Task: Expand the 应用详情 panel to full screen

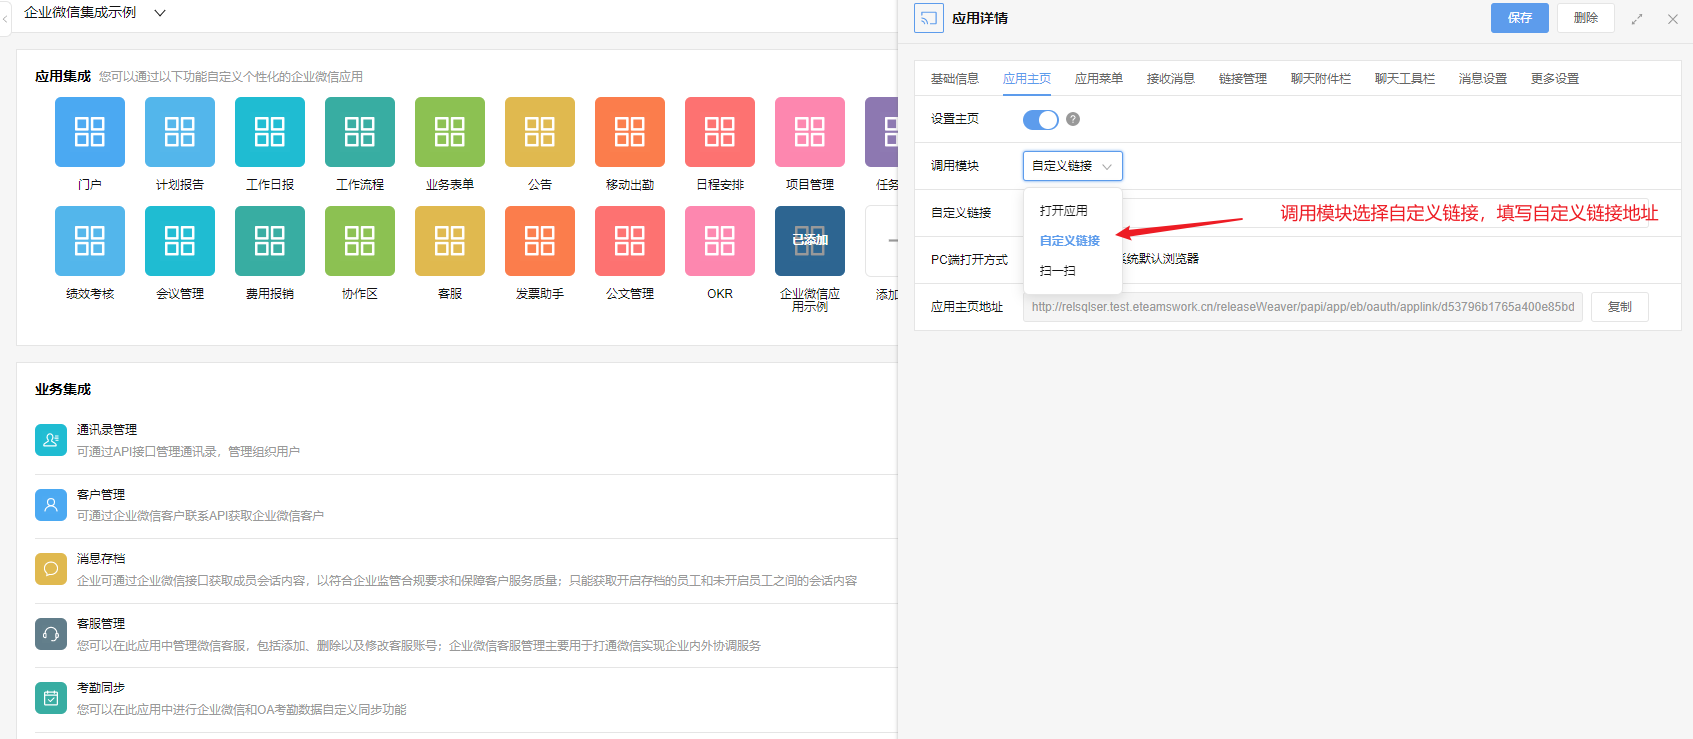Action: 1637,19
